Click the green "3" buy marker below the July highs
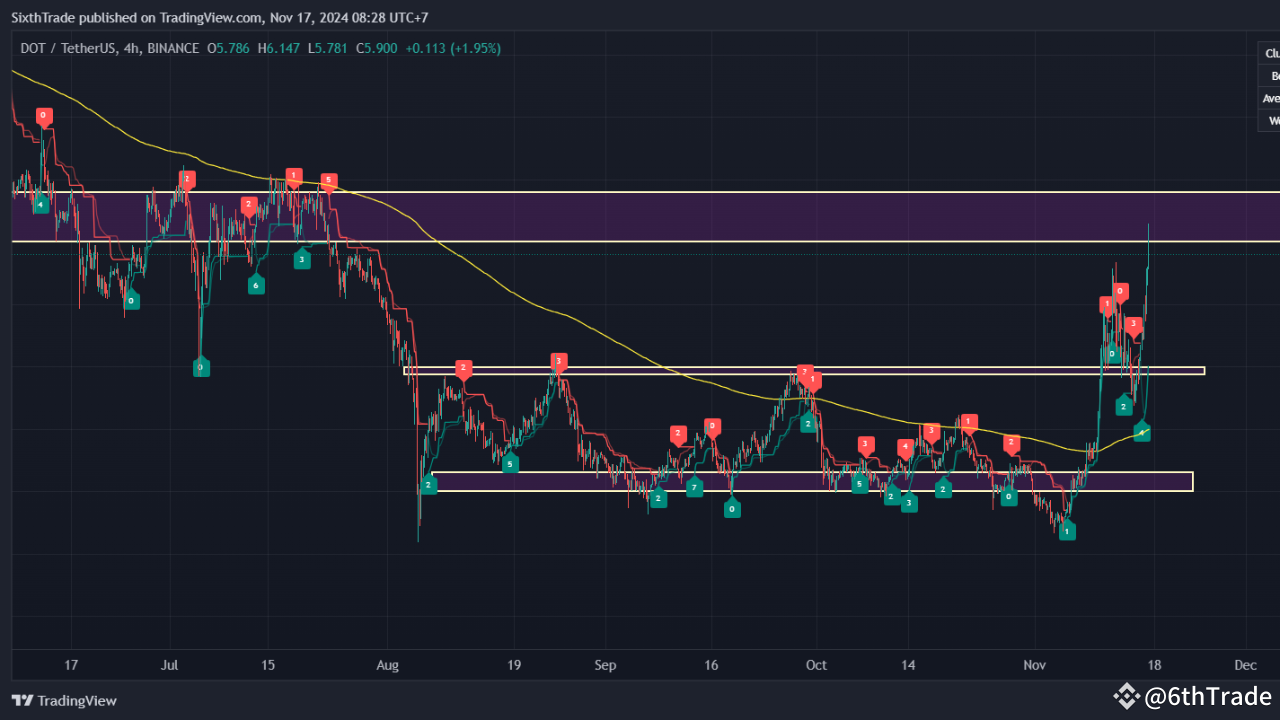 coord(302,259)
